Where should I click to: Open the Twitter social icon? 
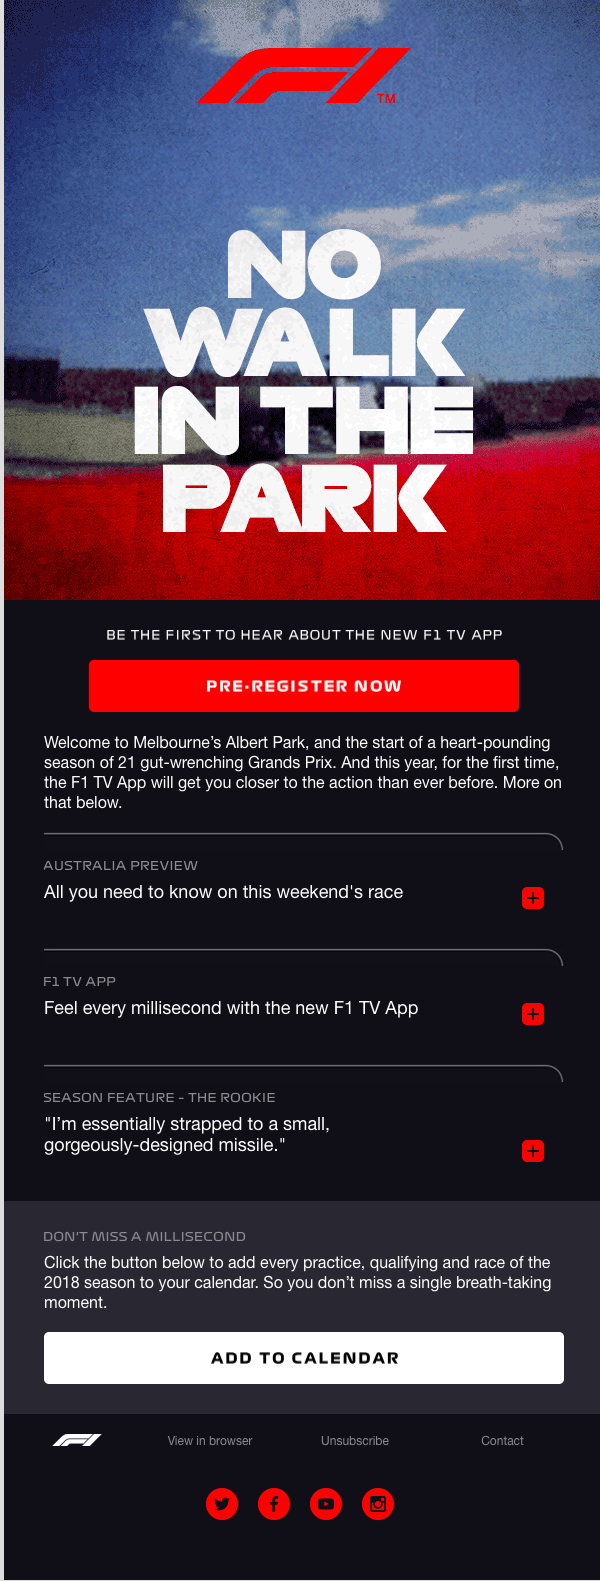pos(222,1503)
